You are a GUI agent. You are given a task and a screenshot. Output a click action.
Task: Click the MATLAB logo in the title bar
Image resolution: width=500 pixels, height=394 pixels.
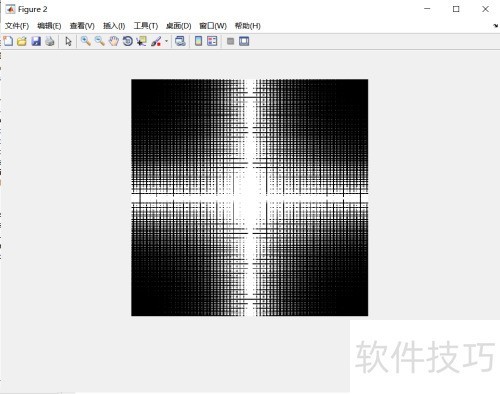click(x=10, y=9)
